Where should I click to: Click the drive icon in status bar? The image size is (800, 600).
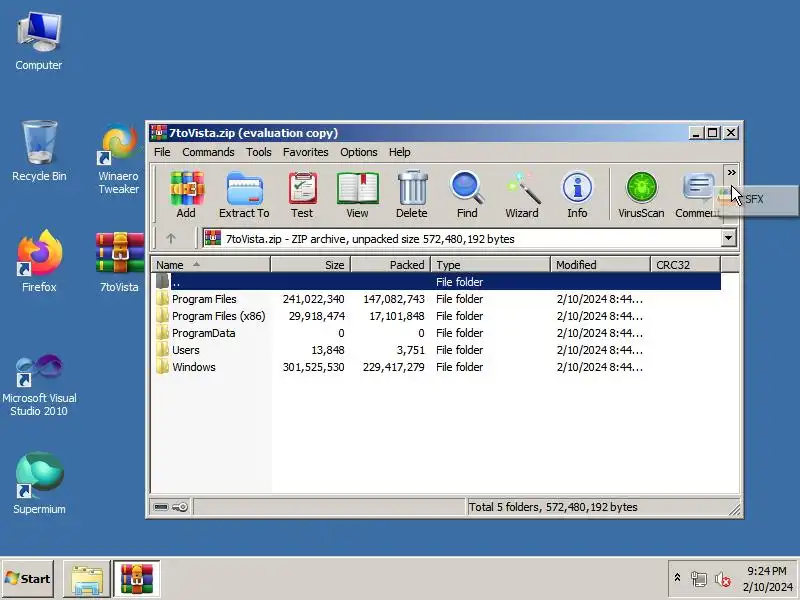161,507
